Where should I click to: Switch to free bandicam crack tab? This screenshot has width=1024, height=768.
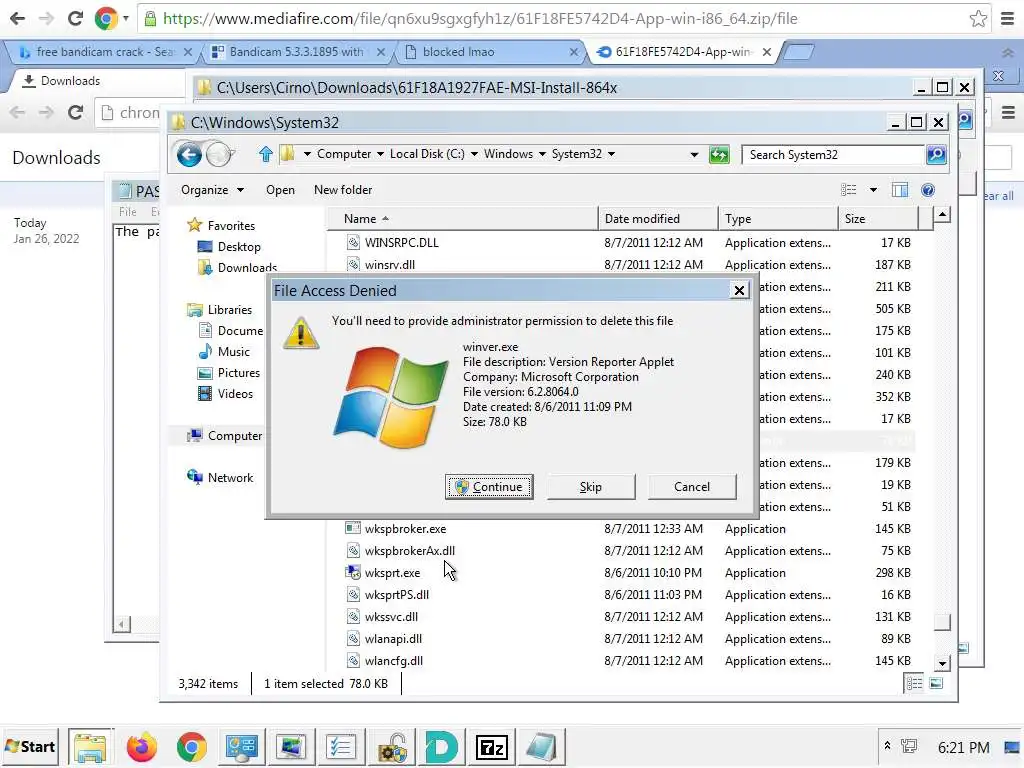pyautogui.click(x=104, y=52)
